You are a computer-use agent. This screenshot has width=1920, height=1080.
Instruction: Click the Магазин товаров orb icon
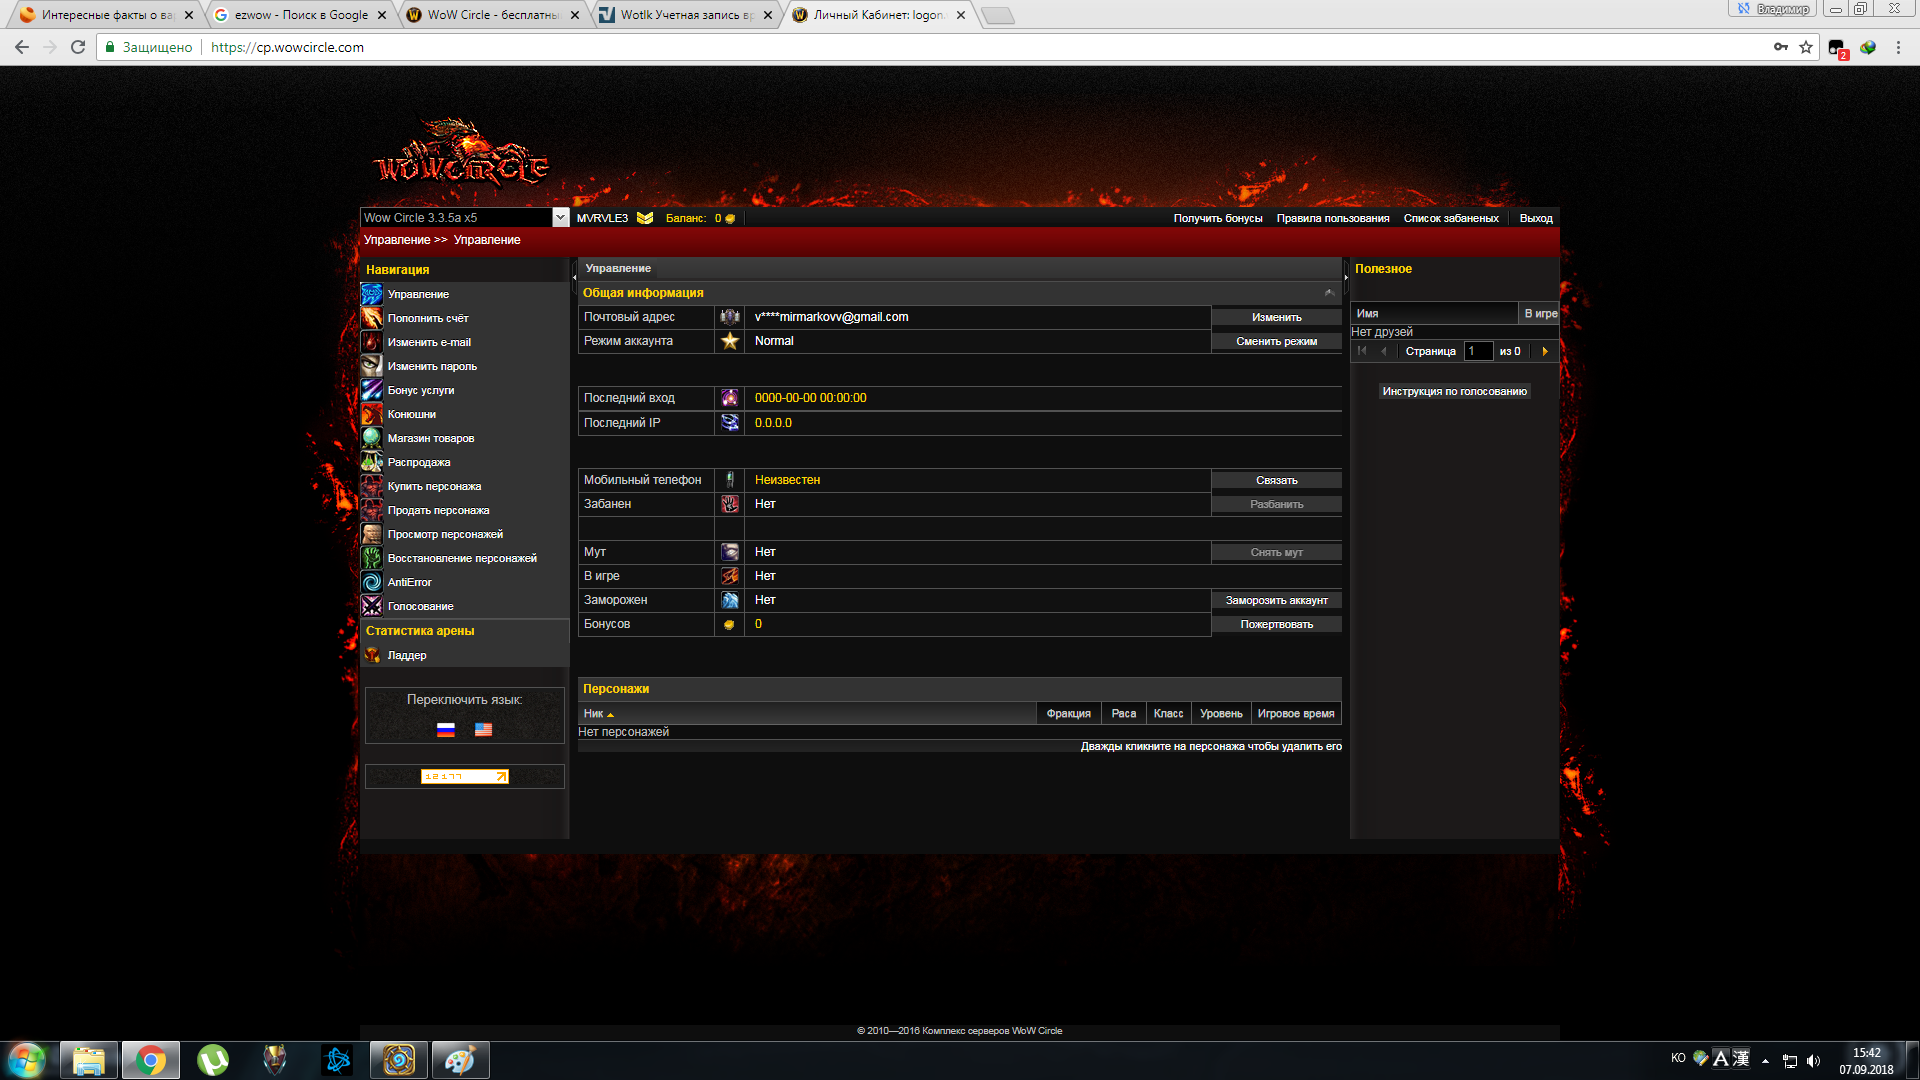371,438
